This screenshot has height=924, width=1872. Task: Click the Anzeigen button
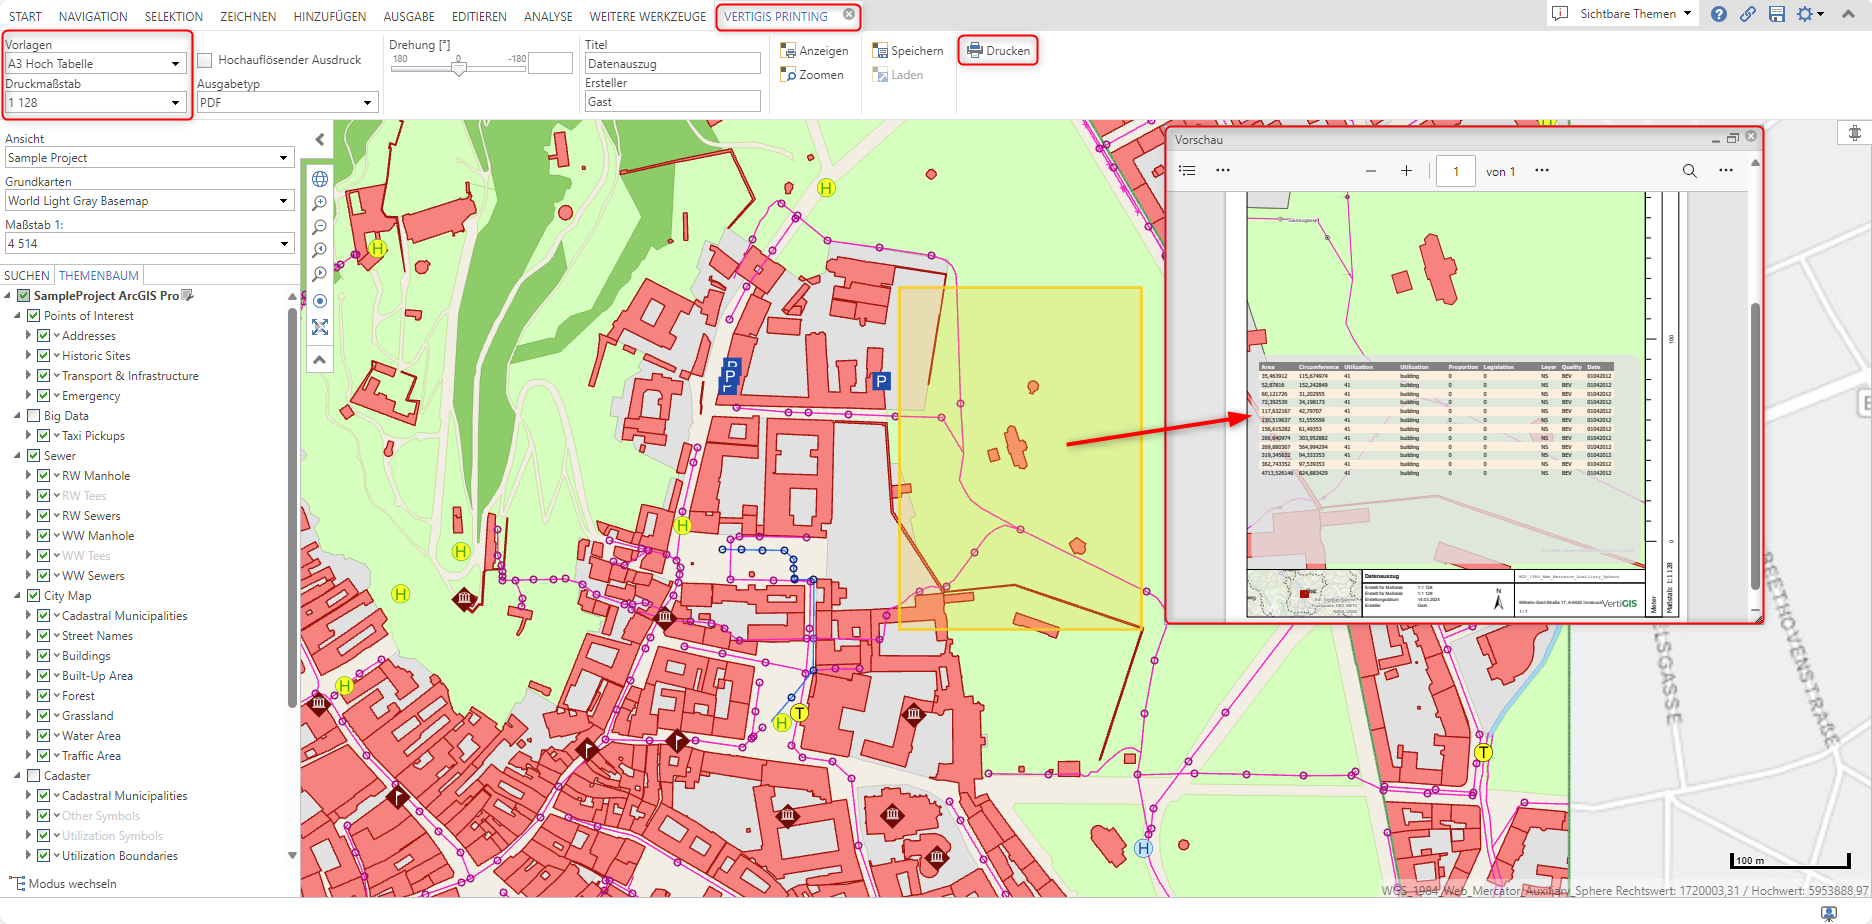[x=814, y=51]
